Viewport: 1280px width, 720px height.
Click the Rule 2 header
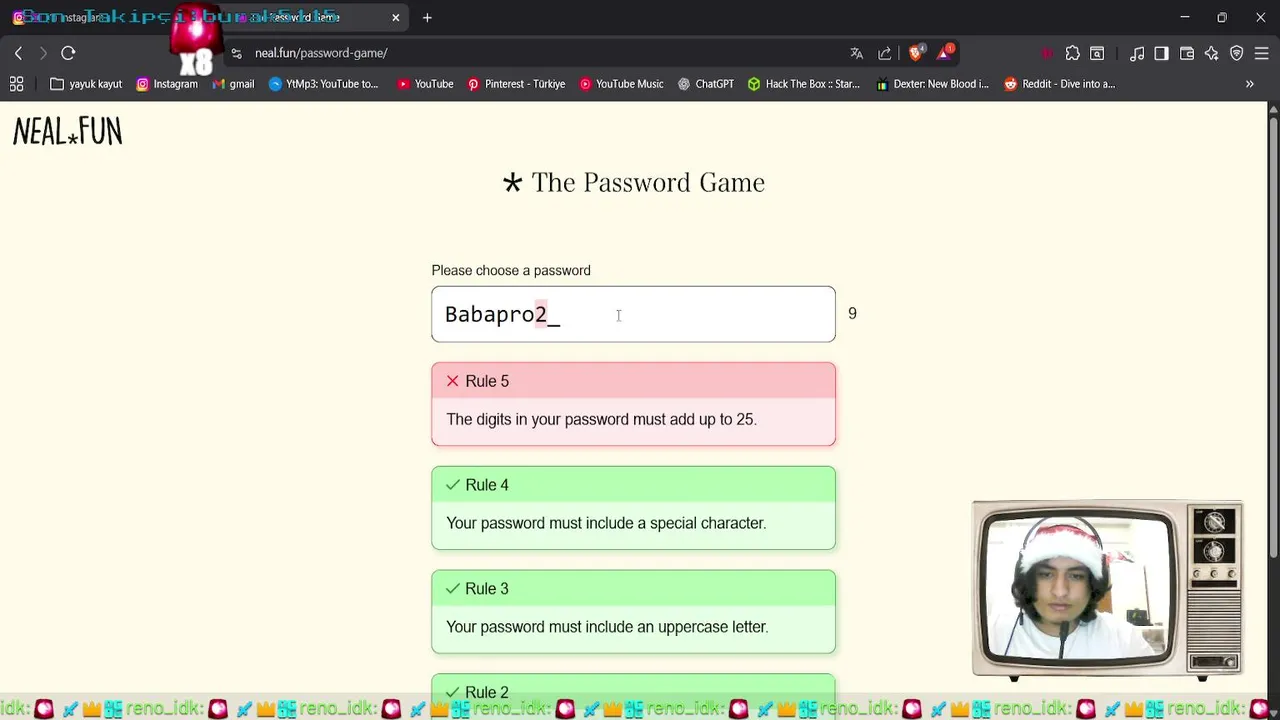(x=633, y=692)
